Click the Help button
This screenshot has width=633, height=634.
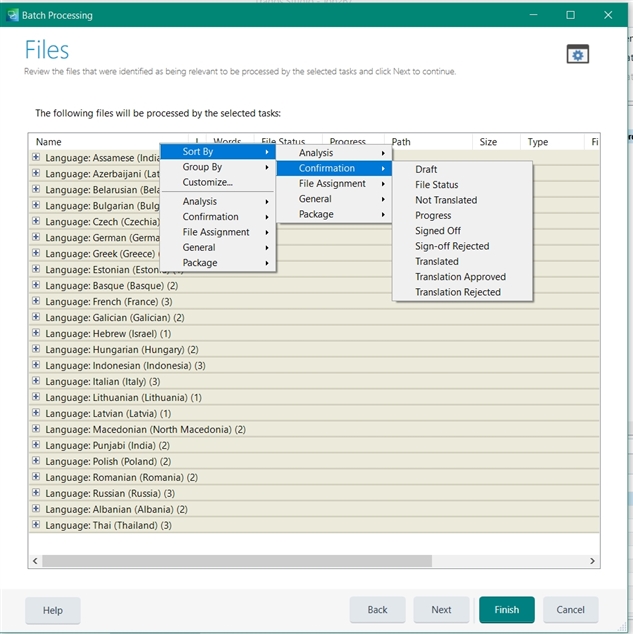tap(53, 610)
